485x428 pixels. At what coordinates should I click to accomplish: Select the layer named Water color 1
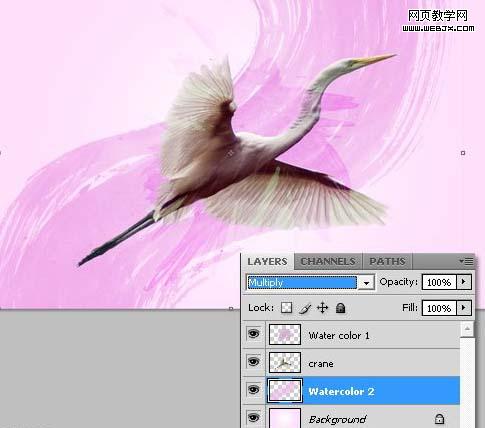click(339, 335)
